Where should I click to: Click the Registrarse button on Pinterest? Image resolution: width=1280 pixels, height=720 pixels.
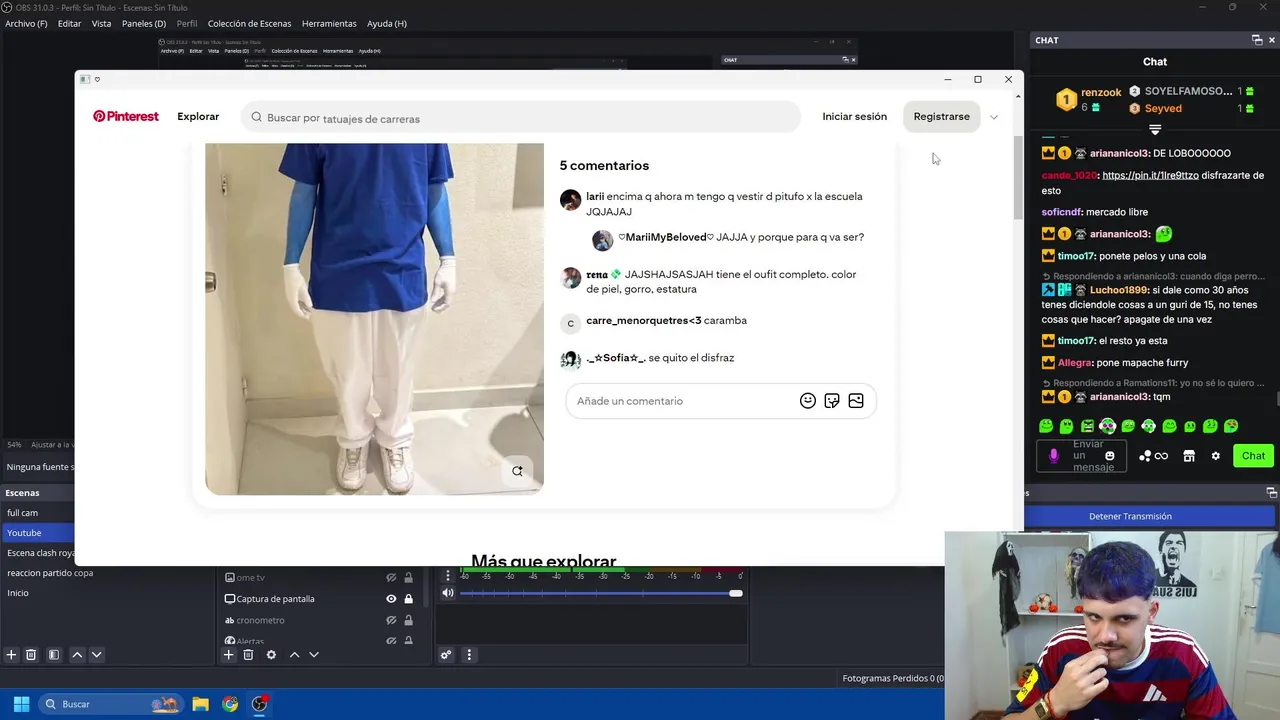(x=942, y=116)
